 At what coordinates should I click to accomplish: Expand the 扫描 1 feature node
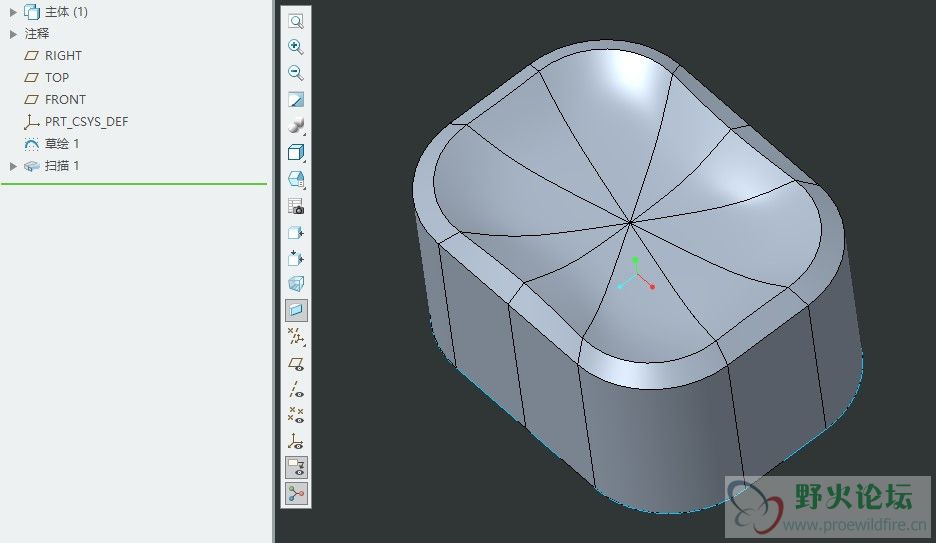tap(13, 166)
